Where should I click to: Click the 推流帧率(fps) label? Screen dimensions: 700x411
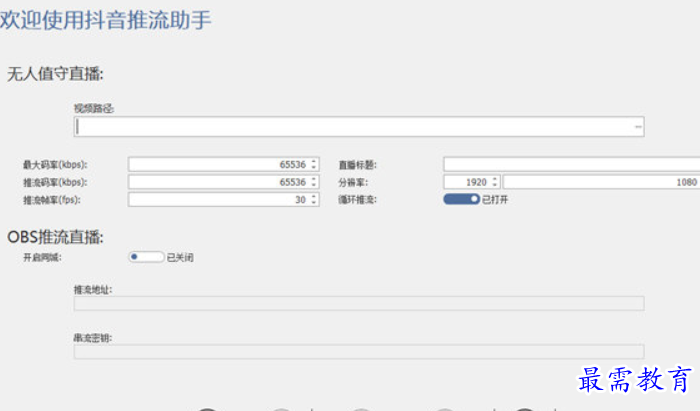[x=52, y=200]
